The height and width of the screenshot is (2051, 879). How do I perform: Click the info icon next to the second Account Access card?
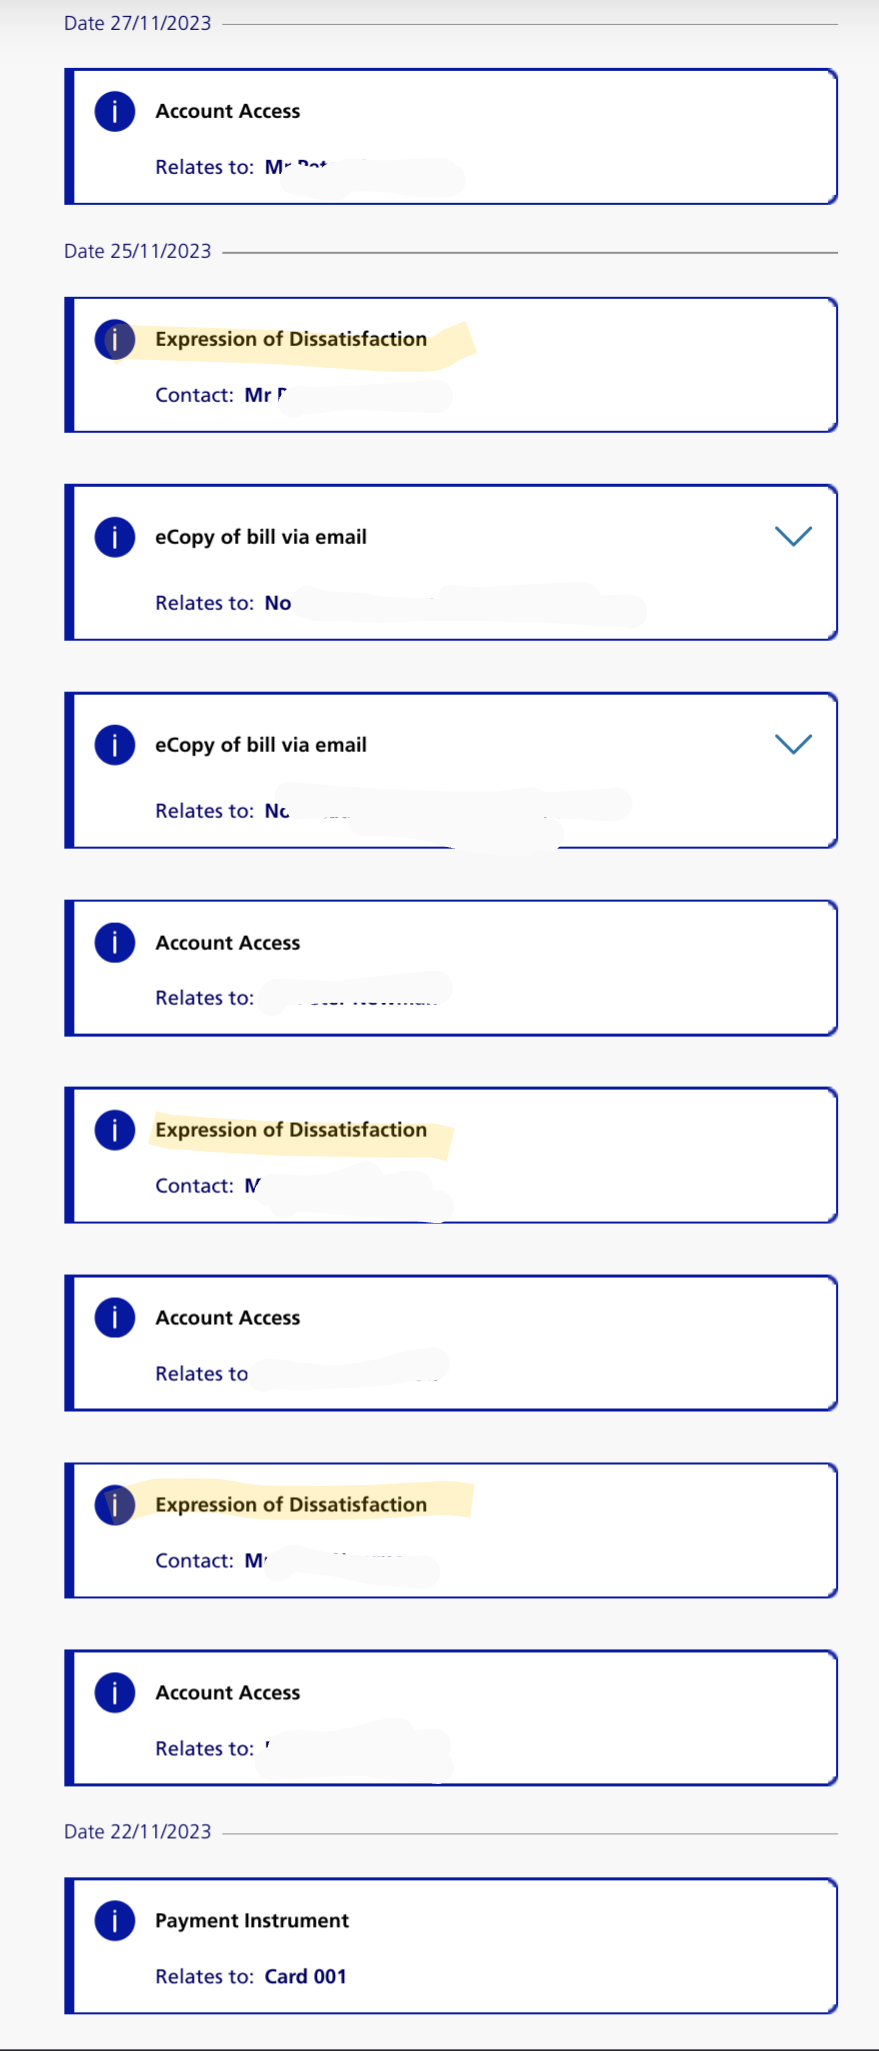click(115, 942)
